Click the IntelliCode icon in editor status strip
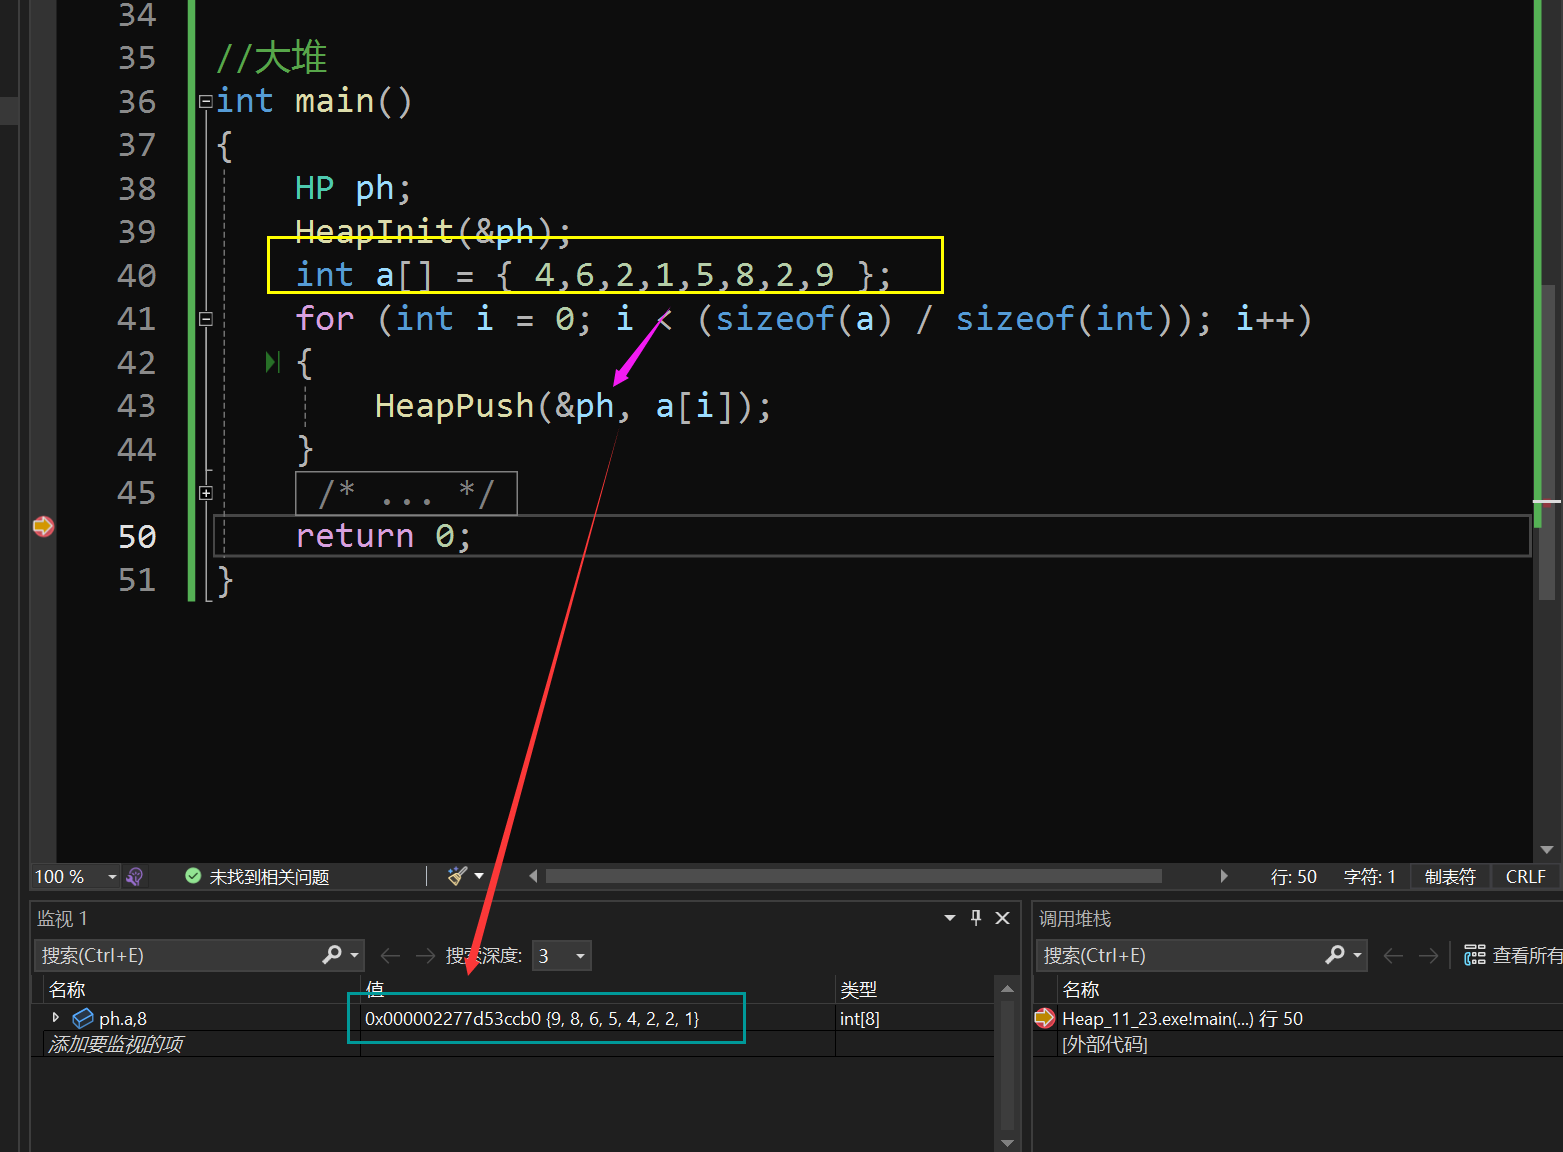This screenshot has width=1563, height=1152. 135,877
